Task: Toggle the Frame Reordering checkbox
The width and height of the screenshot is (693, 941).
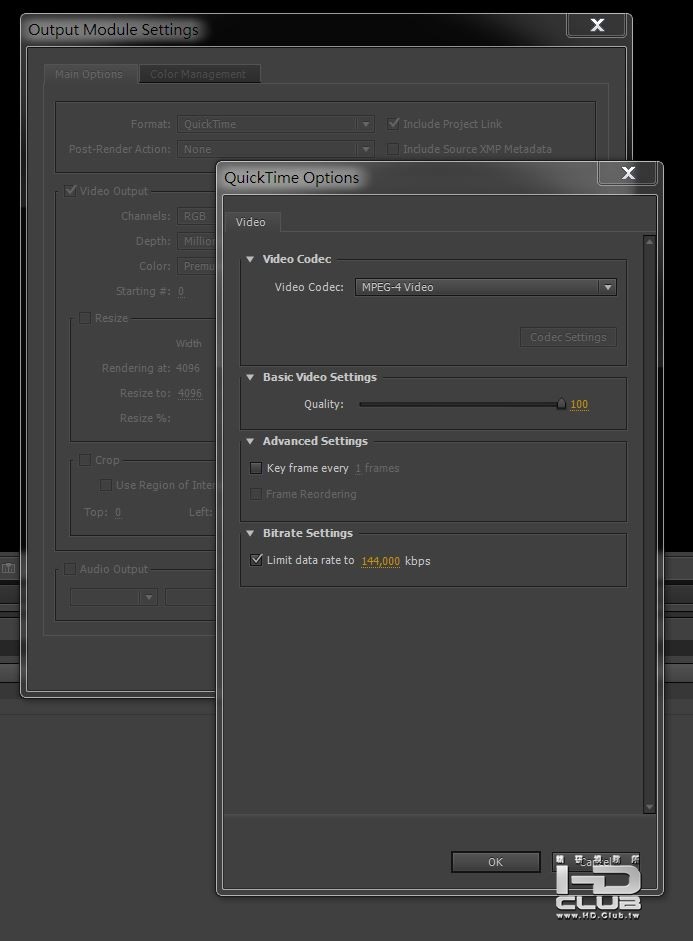Action: [x=256, y=494]
